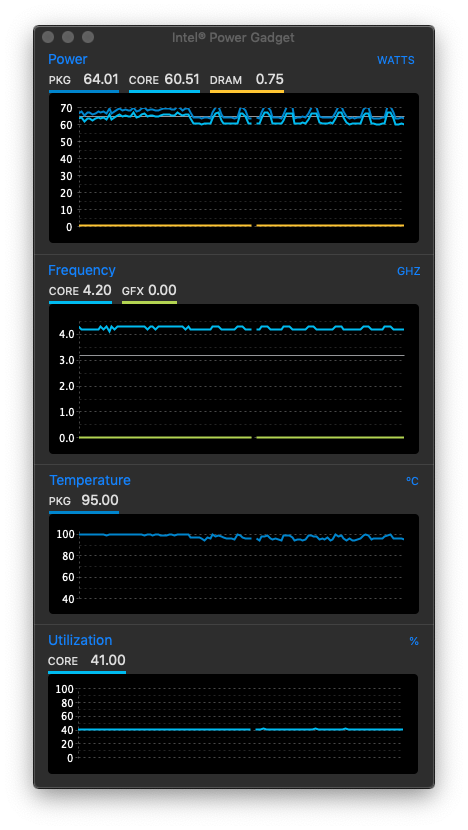Click the GHZ unit label
468x830 pixels.
(408, 272)
